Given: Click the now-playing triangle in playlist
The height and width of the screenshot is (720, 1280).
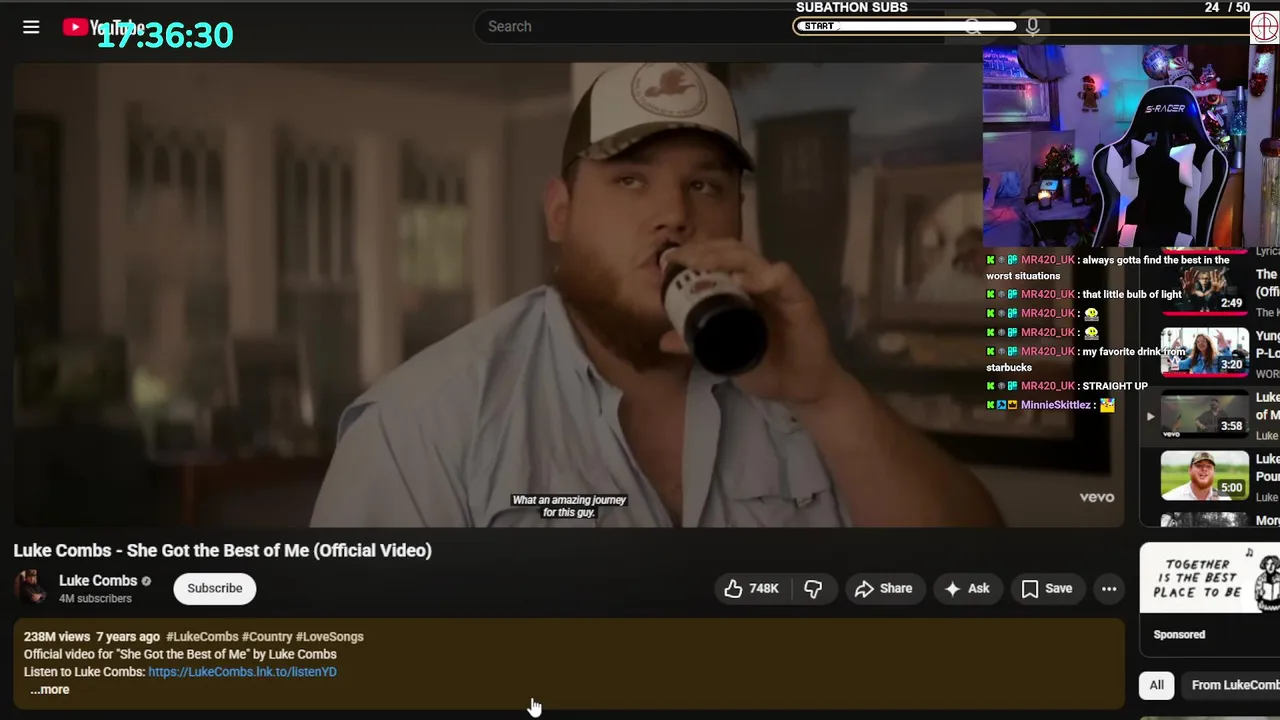Looking at the screenshot, I should [x=1150, y=416].
